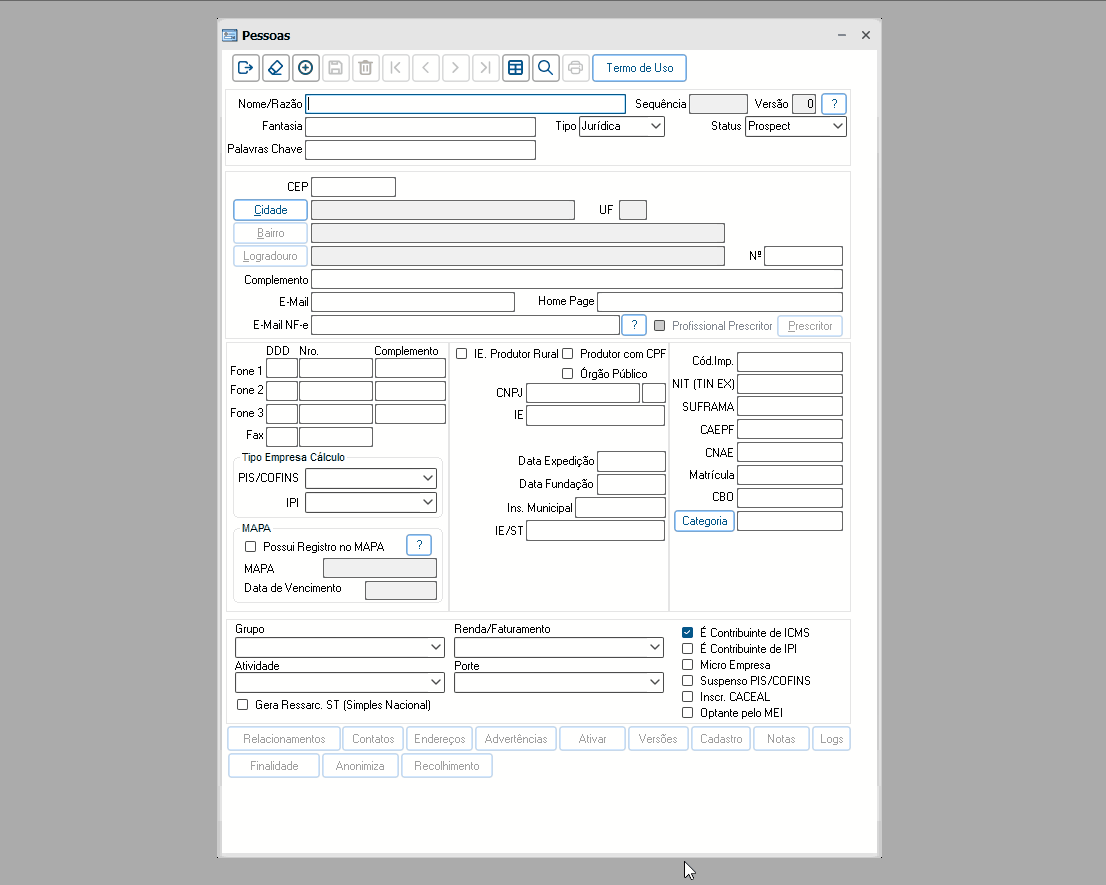
Task: Click the help button next to Versão
Action: [x=834, y=104]
